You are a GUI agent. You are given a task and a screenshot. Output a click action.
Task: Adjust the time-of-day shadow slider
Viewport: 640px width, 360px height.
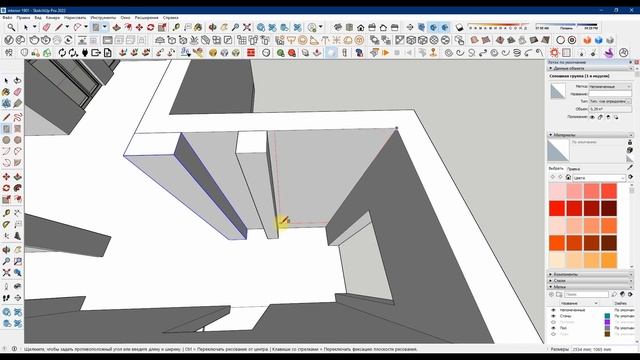tap(567, 25)
